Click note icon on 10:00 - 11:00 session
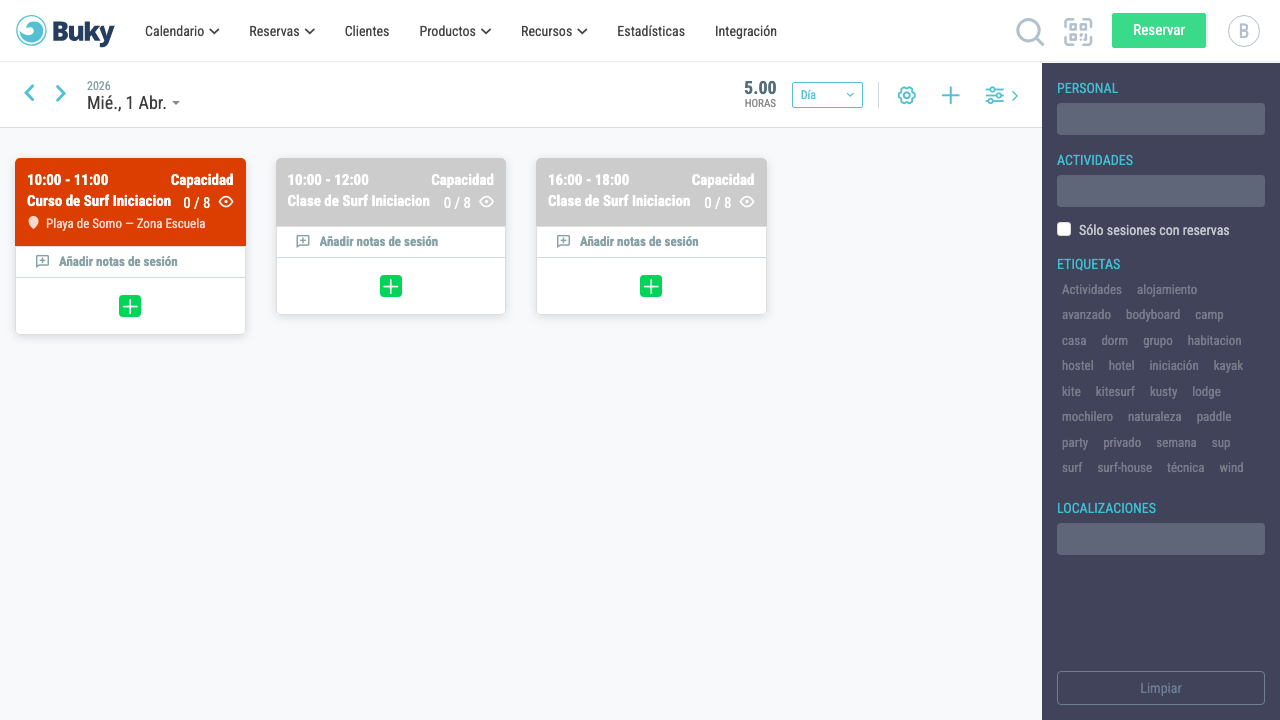Screen dimensions: 1280x720 (42, 261)
